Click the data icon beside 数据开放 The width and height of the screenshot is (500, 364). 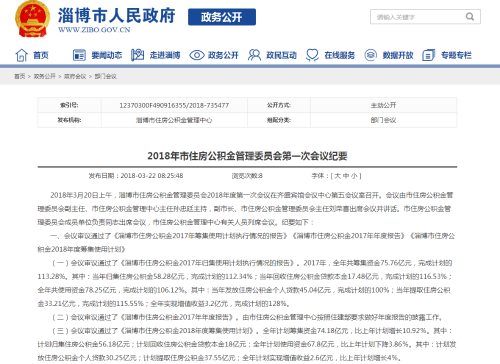point(371,55)
